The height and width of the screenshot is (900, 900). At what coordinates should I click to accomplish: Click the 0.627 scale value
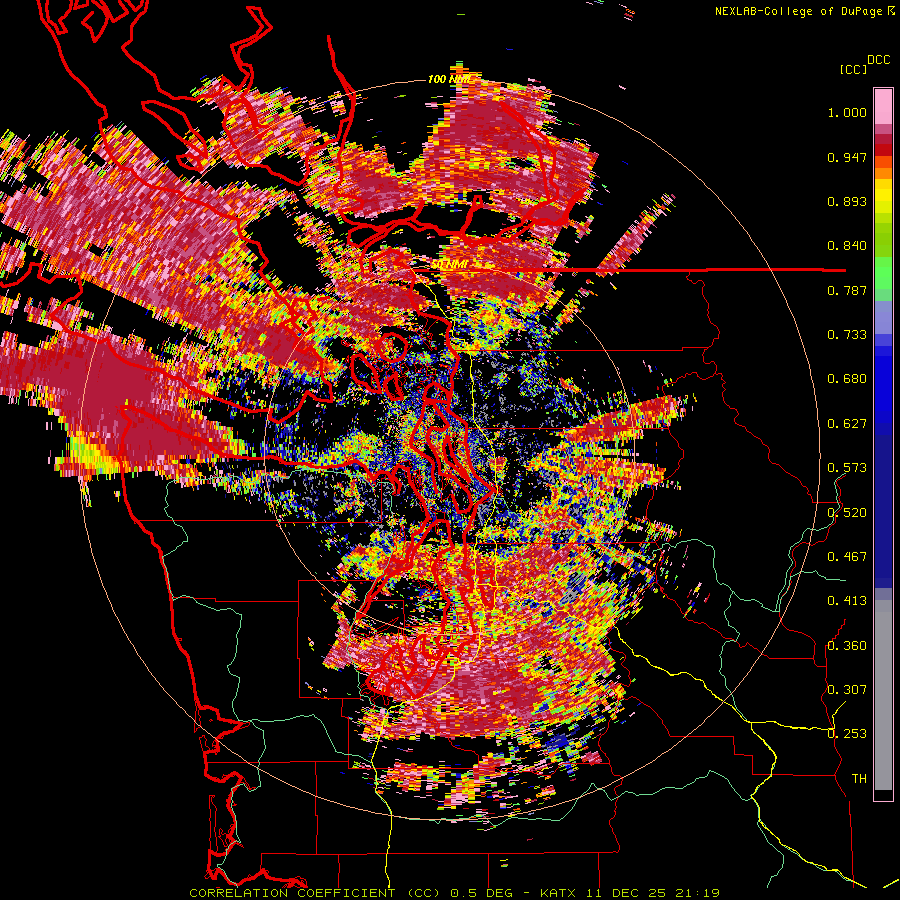coord(847,424)
